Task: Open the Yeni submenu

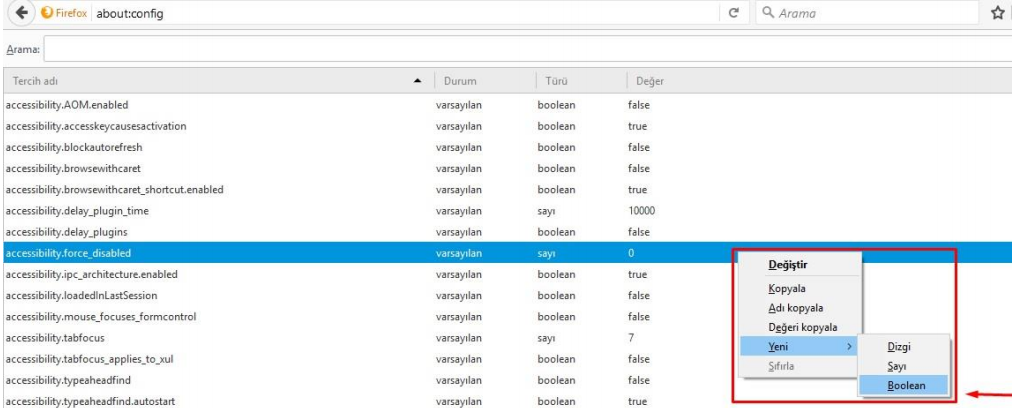Action: [800, 347]
